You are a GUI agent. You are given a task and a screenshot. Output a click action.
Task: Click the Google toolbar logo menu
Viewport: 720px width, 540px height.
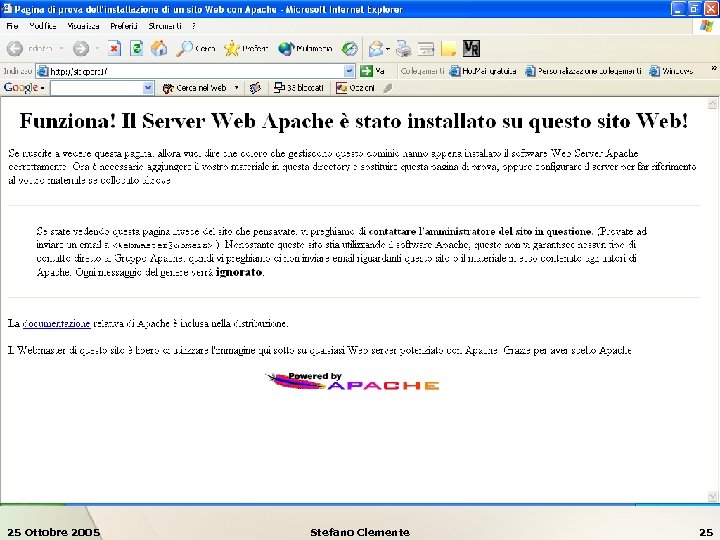[24, 87]
